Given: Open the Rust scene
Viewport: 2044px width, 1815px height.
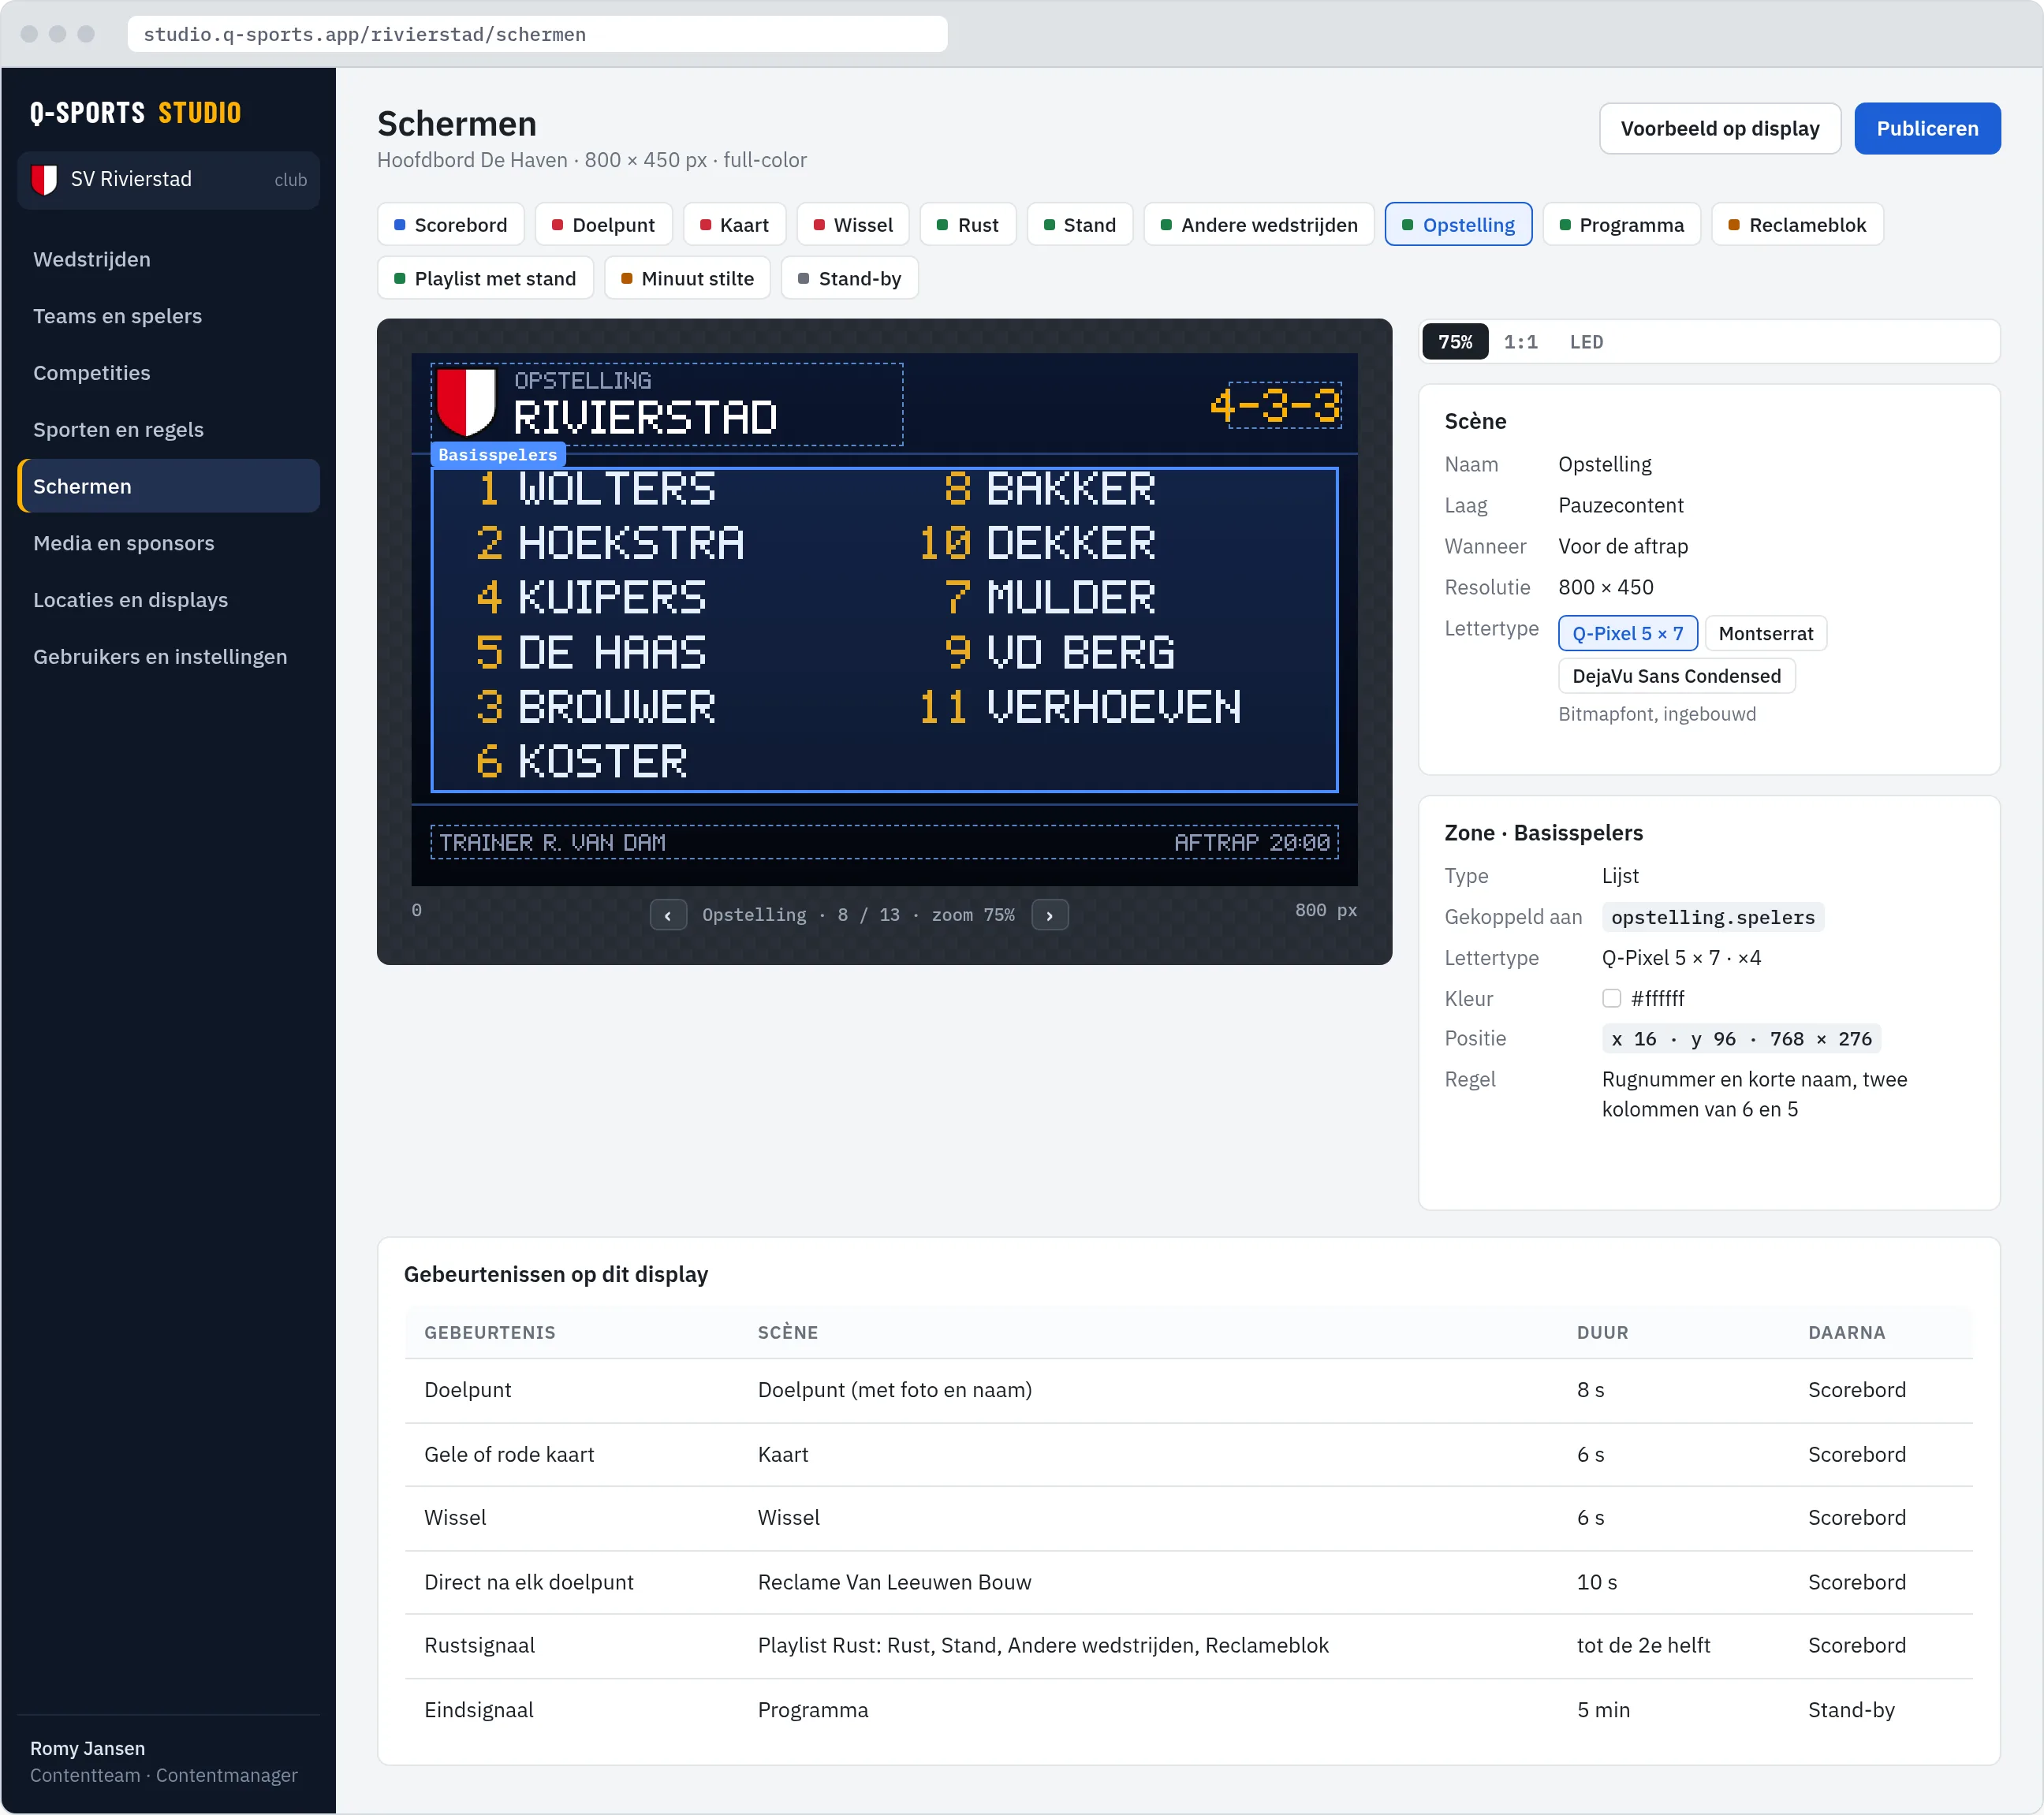Looking at the screenshot, I should (x=967, y=225).
